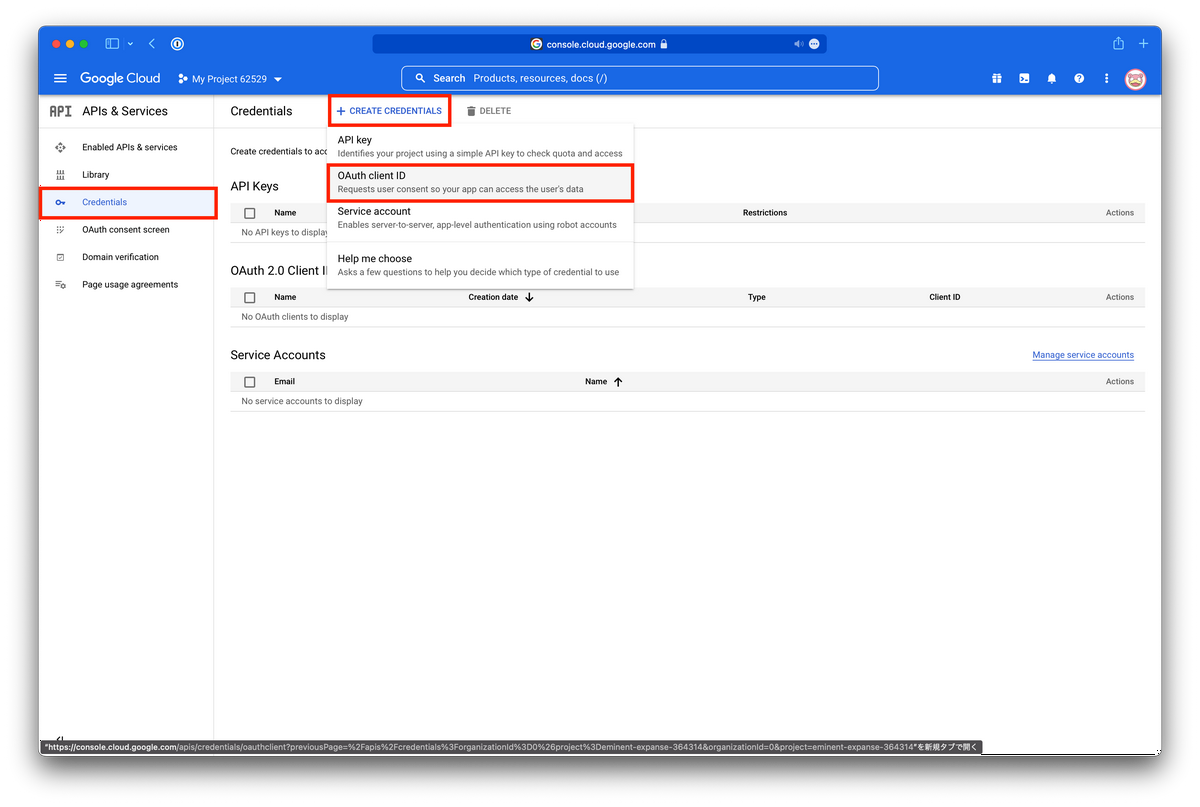Open the Safari tab group chevron
The height and width of the screenshot is (807, 1200).
pyautogui.click(x=130, y=44)
